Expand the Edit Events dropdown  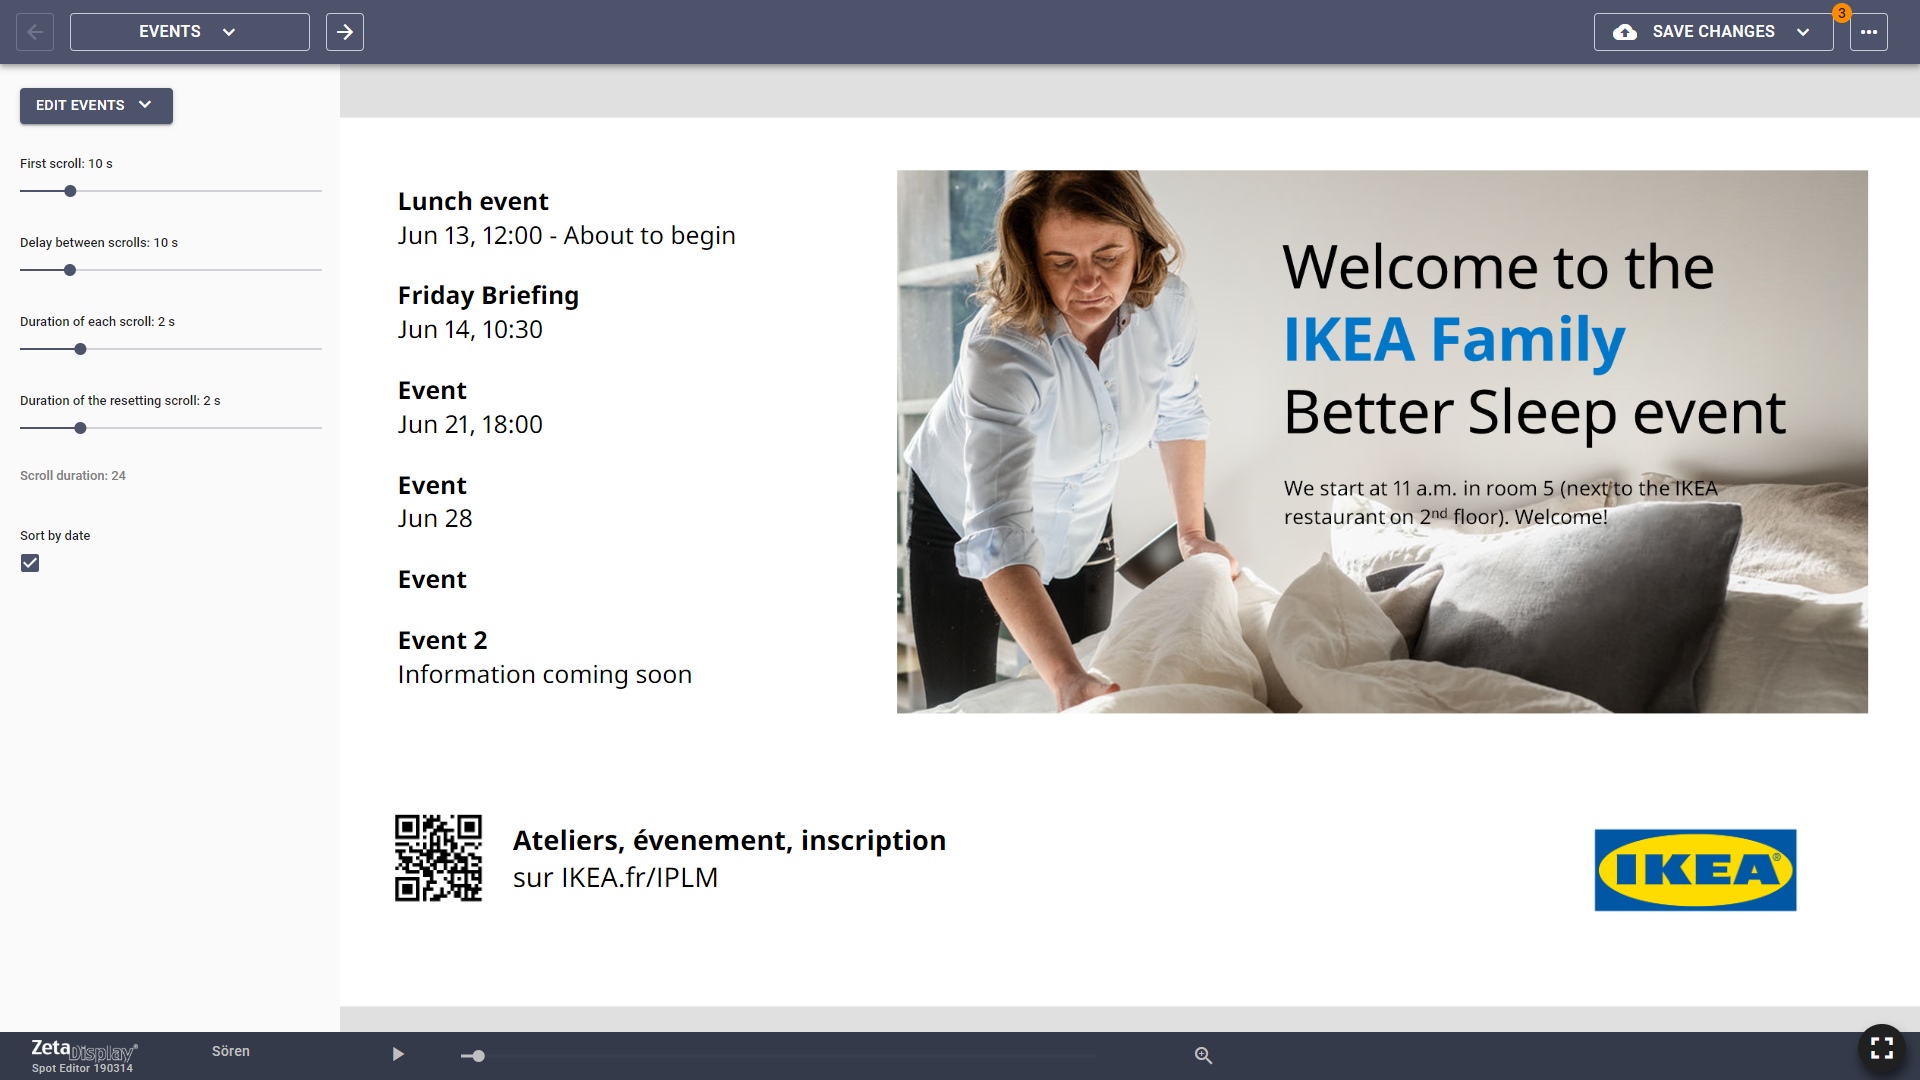coord(96,105)
